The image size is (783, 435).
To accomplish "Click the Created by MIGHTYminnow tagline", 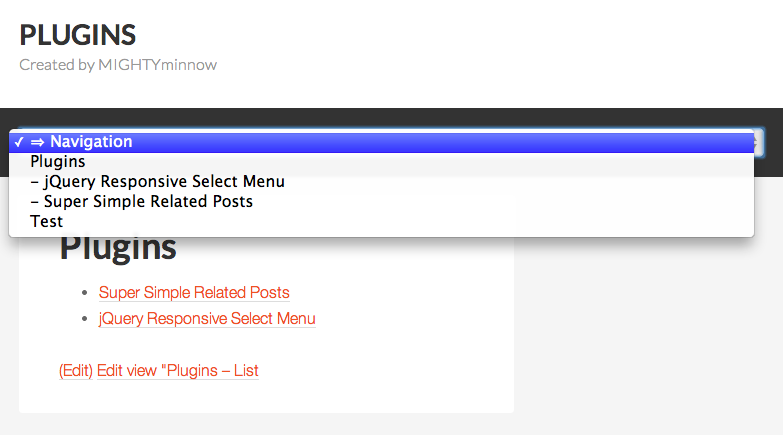I will (118, 65).
